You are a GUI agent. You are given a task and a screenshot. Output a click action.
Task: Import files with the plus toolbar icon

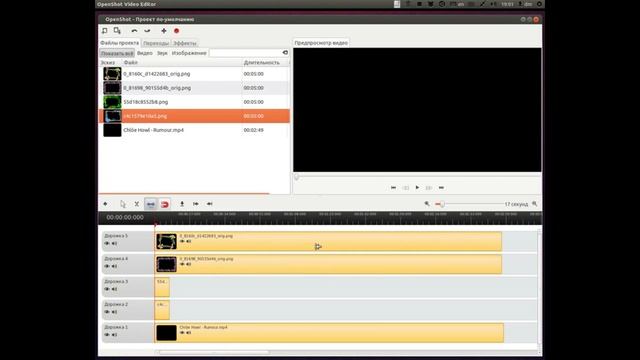[164, 31]
